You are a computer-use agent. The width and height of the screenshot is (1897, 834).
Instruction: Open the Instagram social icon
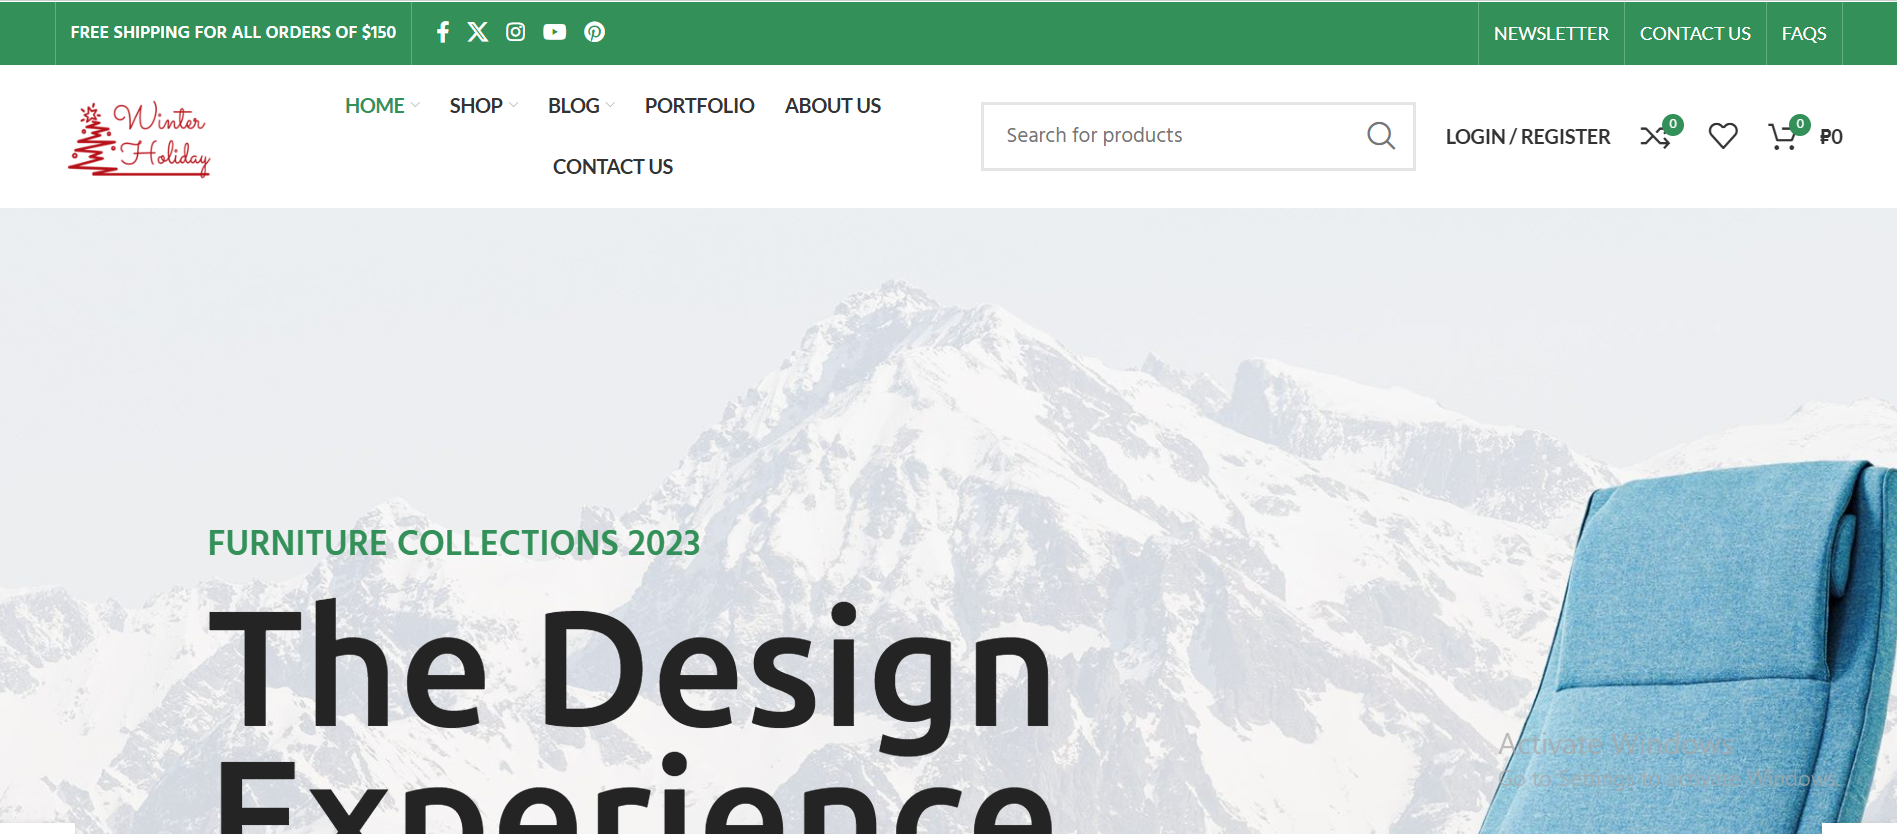pyautogui.click(x=516, y=32)
